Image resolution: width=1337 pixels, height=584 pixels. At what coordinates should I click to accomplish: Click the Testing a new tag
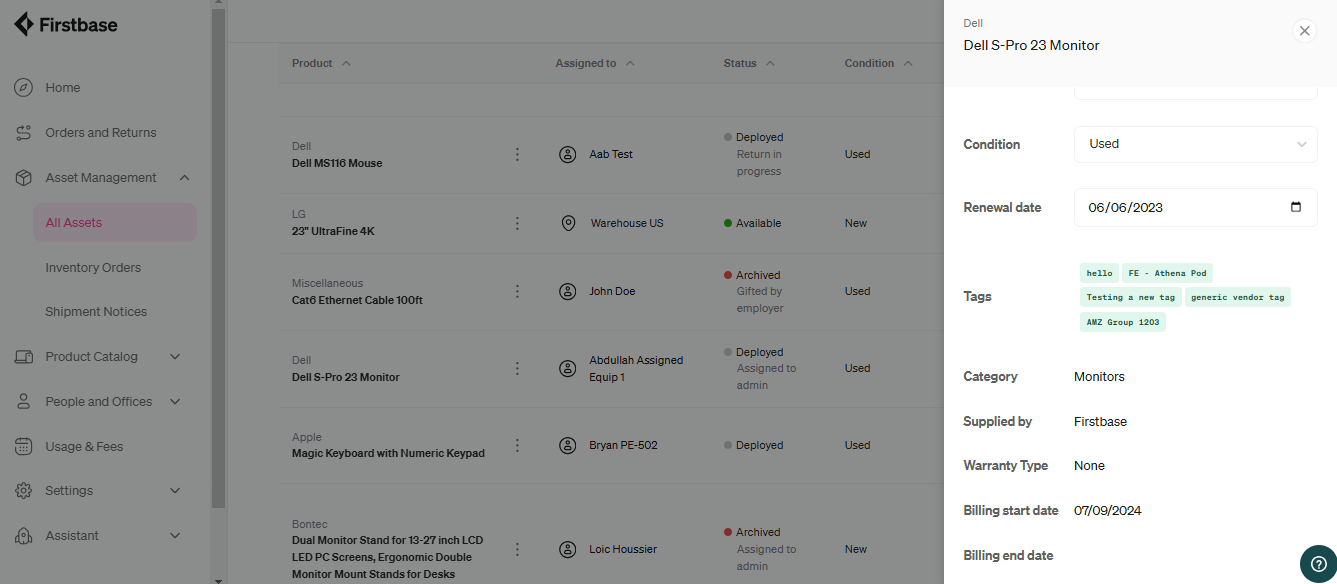pyautogui.click(x=1131, y=297)
